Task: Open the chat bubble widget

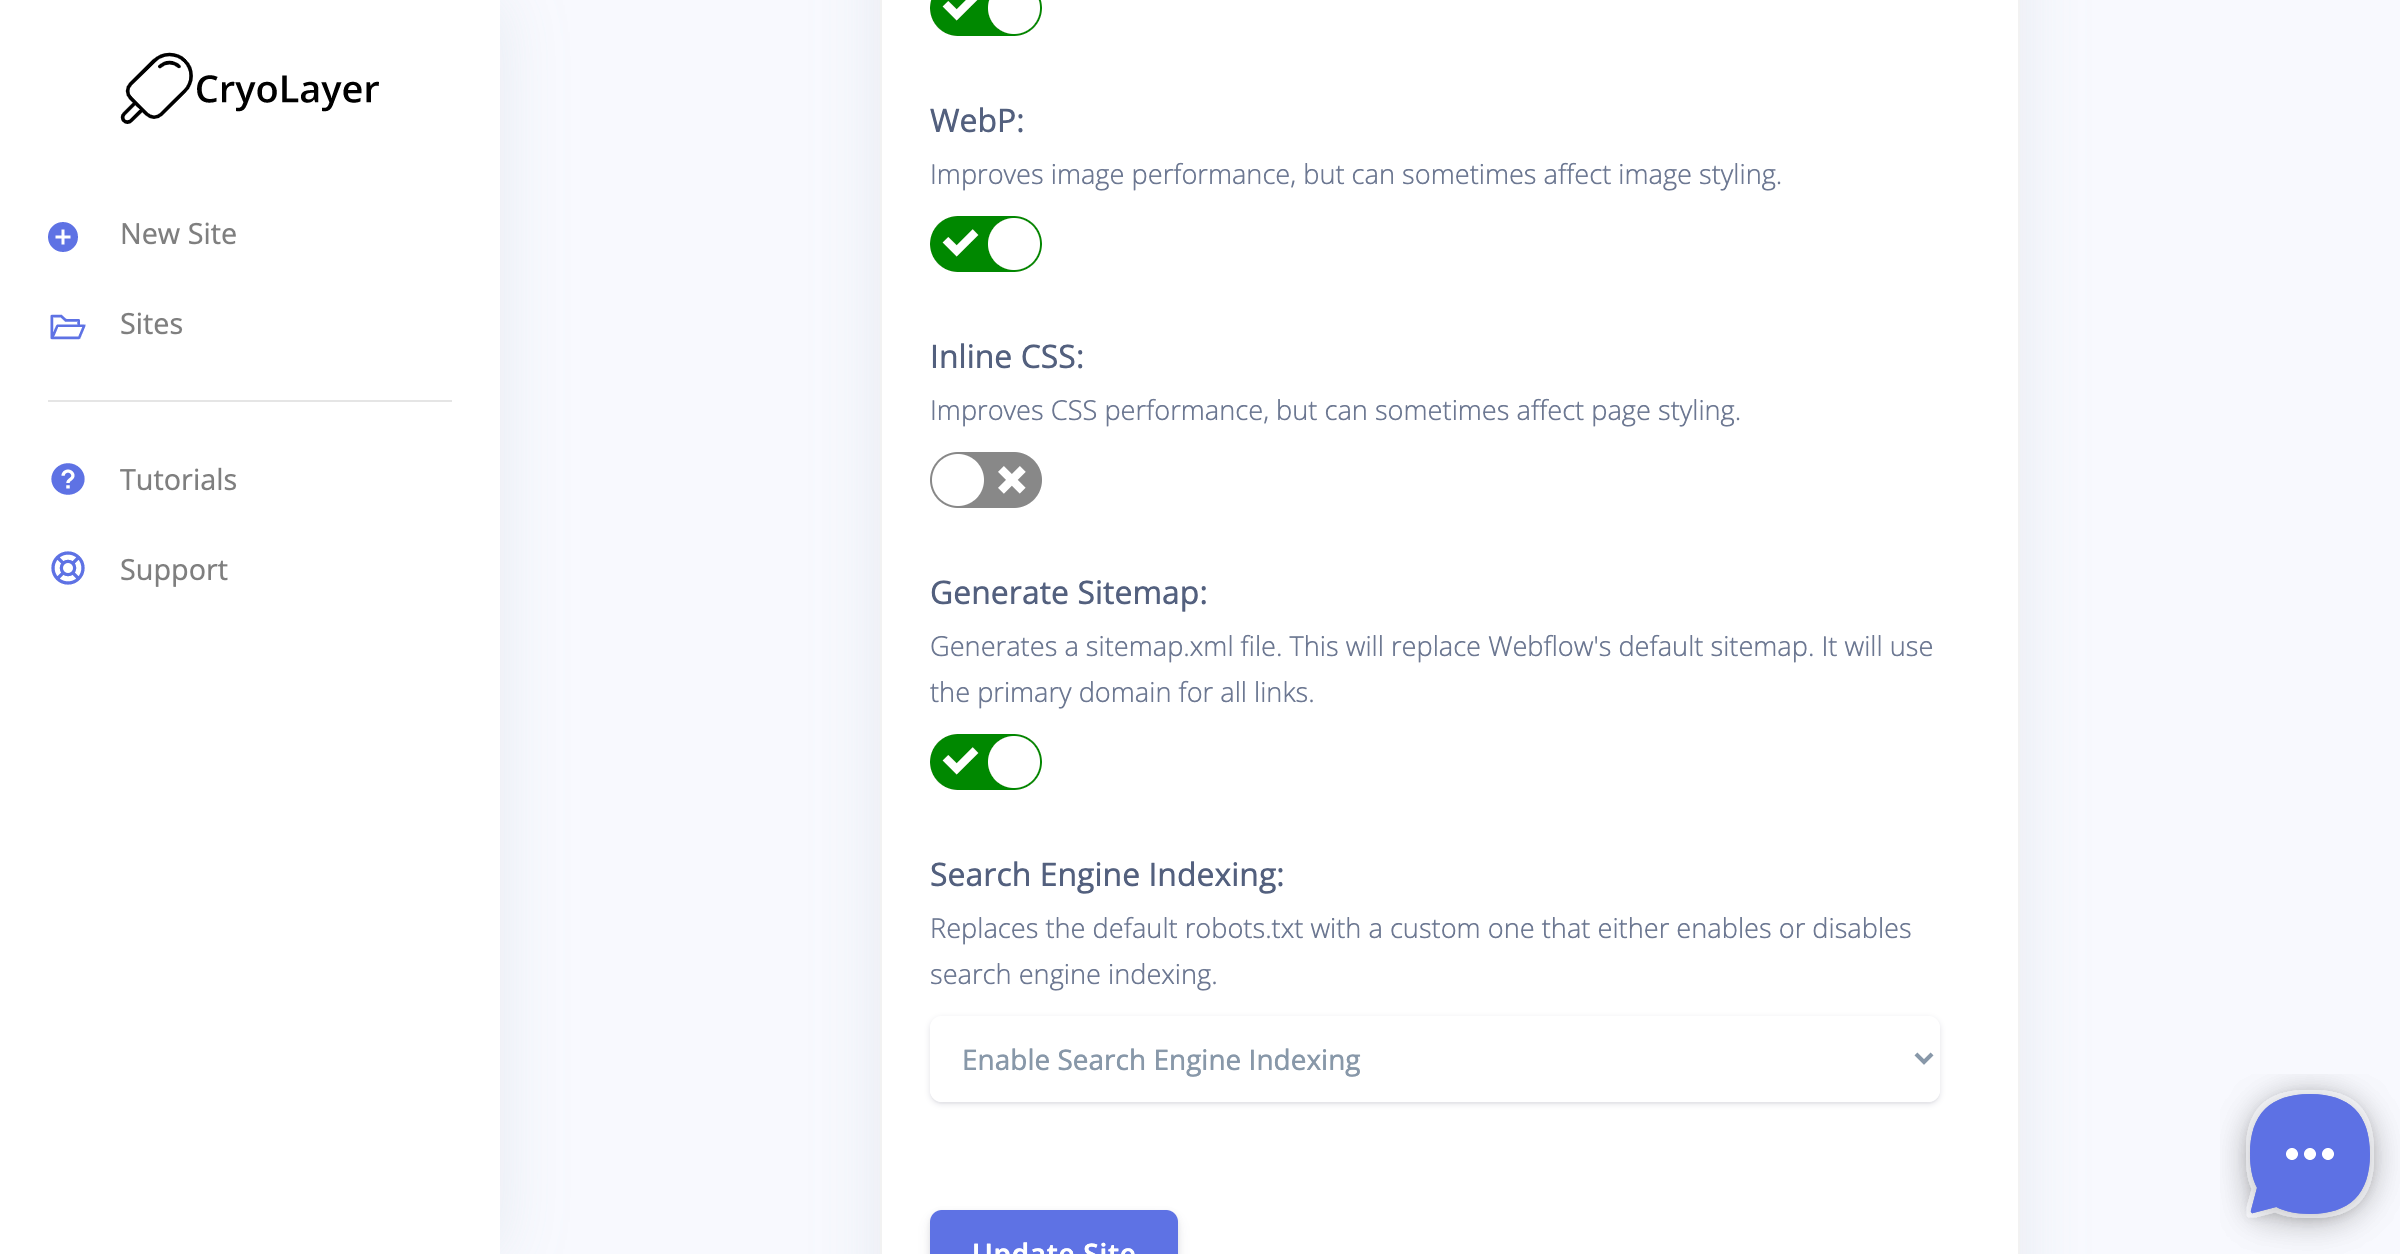Action: point(2308,1153)
